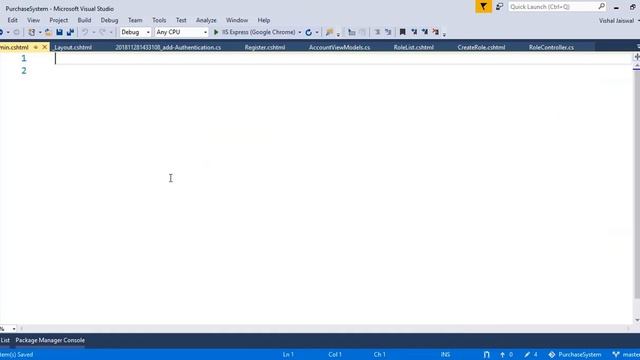This screenshot has height=360, width=640.
Task: Click the Undo arrow icon
Action: (x=85, y=32)
